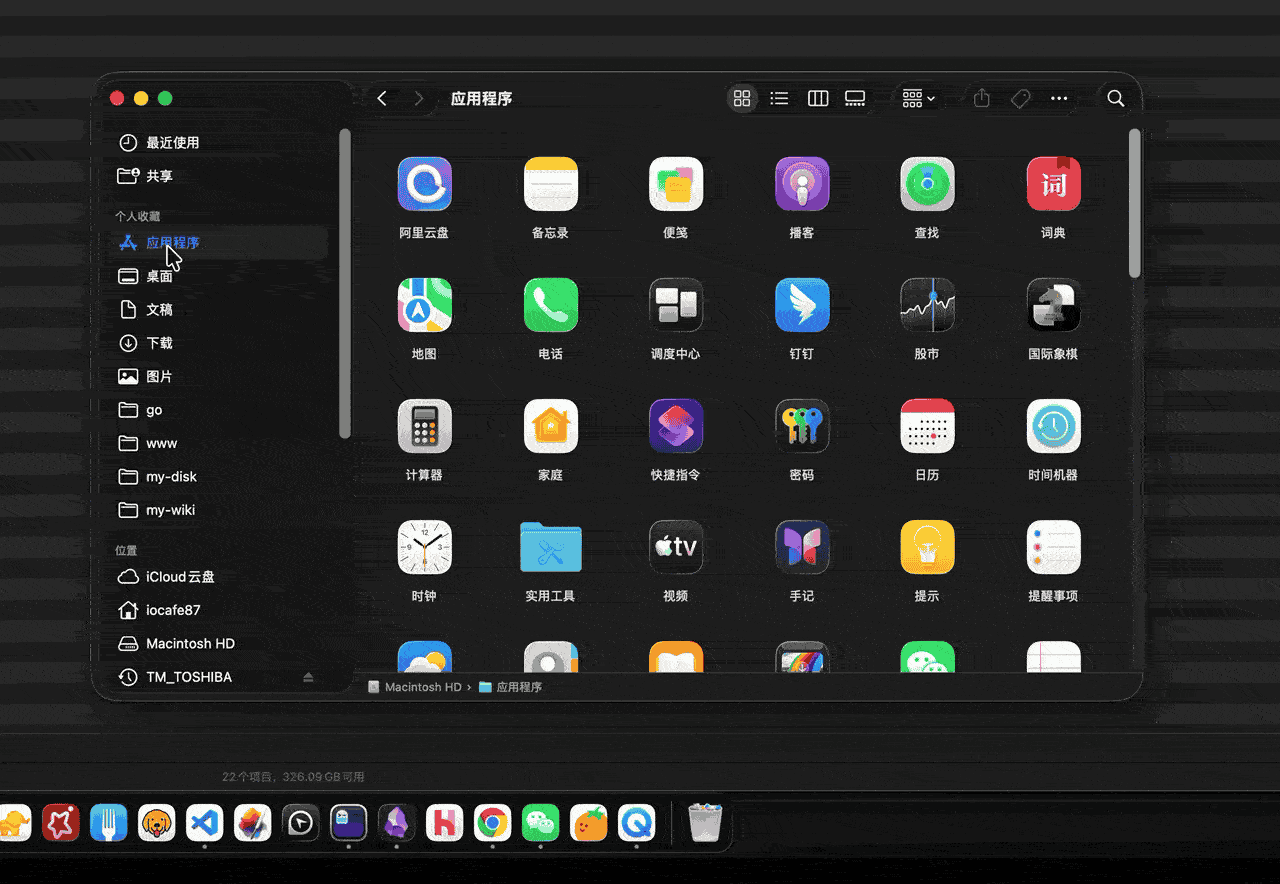Open the 钉钉 DingTalk app
Image resolution: width=1280 pixels, height=884 pixels.
click(x=802, y=305)
